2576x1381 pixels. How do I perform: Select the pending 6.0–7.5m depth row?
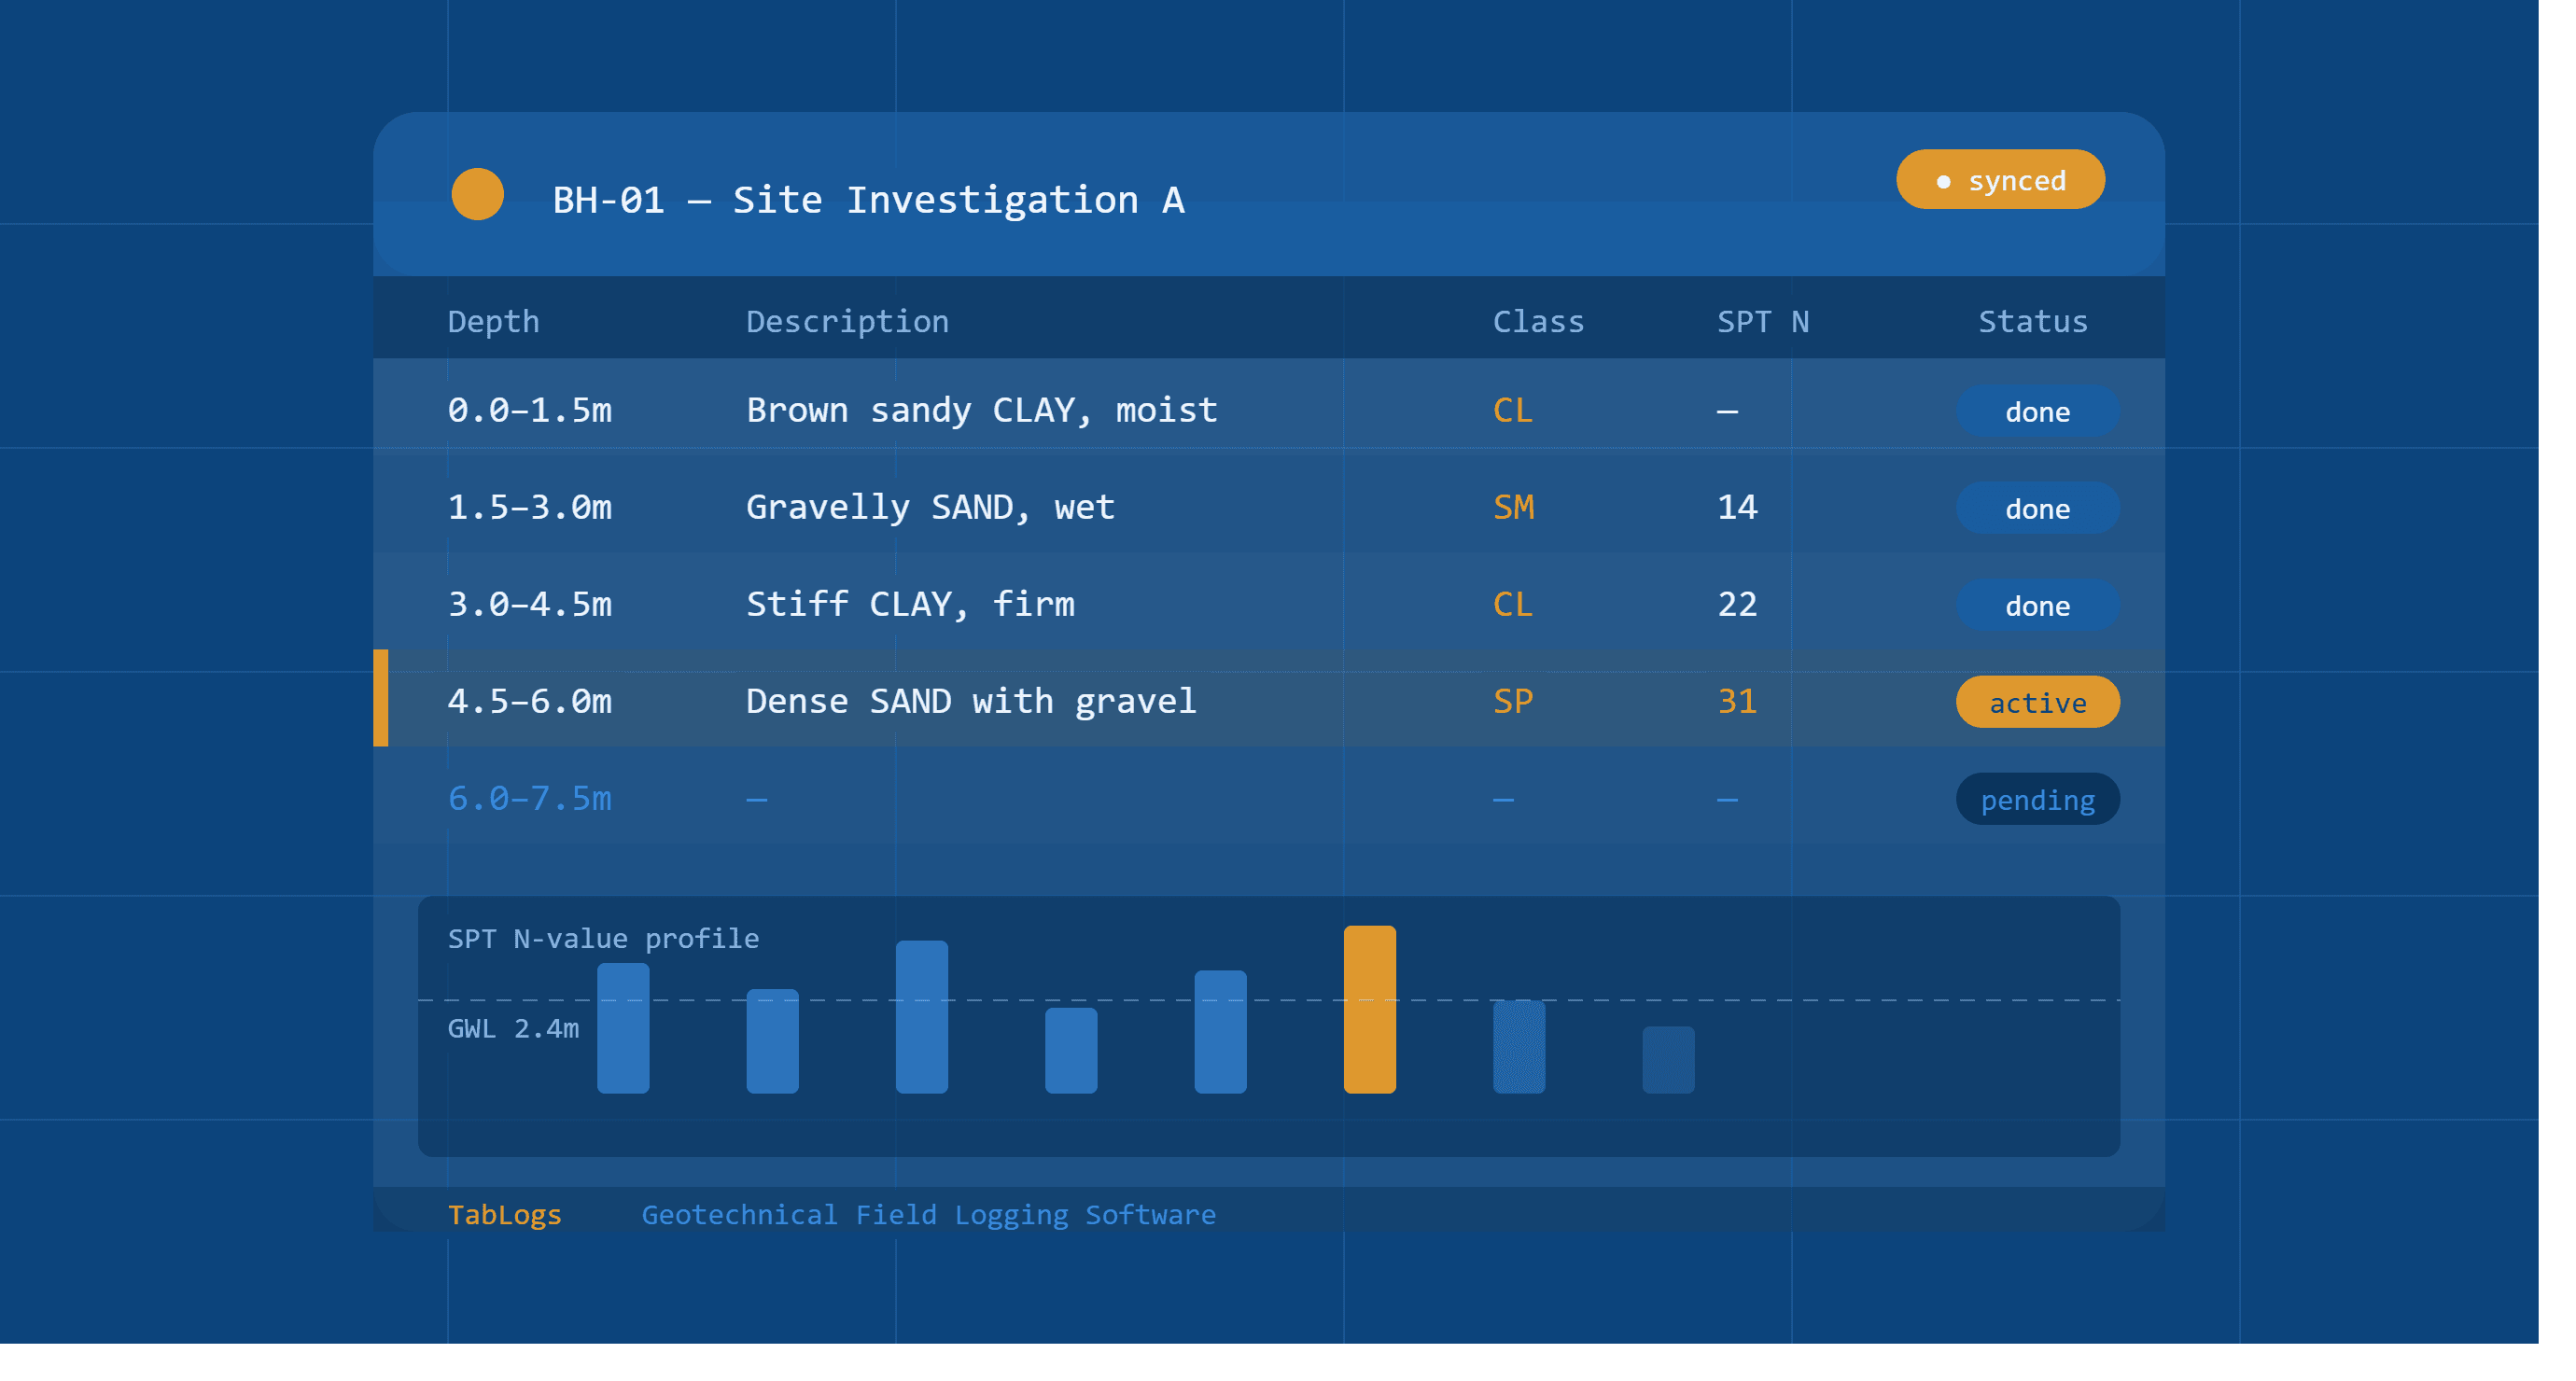[x=1268, y=798]
